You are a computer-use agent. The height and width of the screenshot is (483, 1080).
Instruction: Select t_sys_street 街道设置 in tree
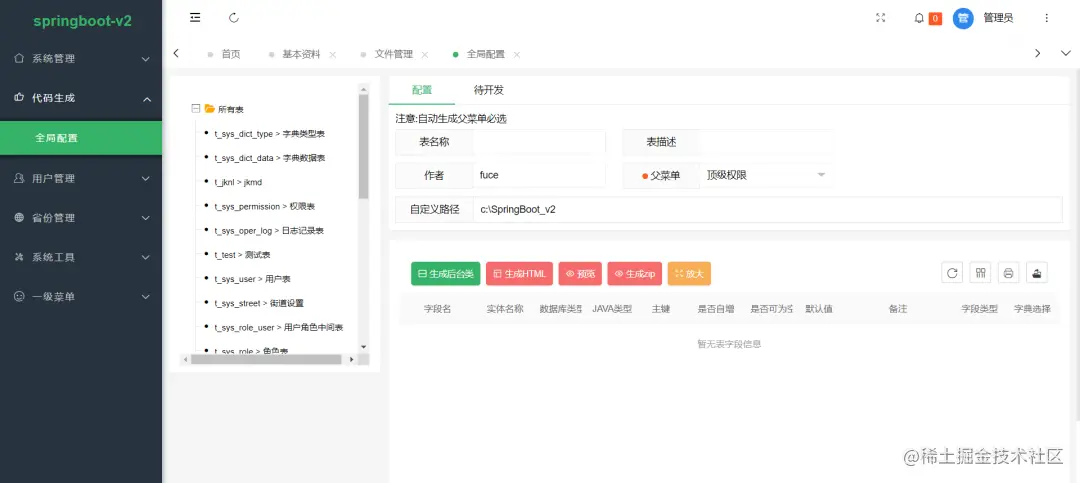(258, 303)
